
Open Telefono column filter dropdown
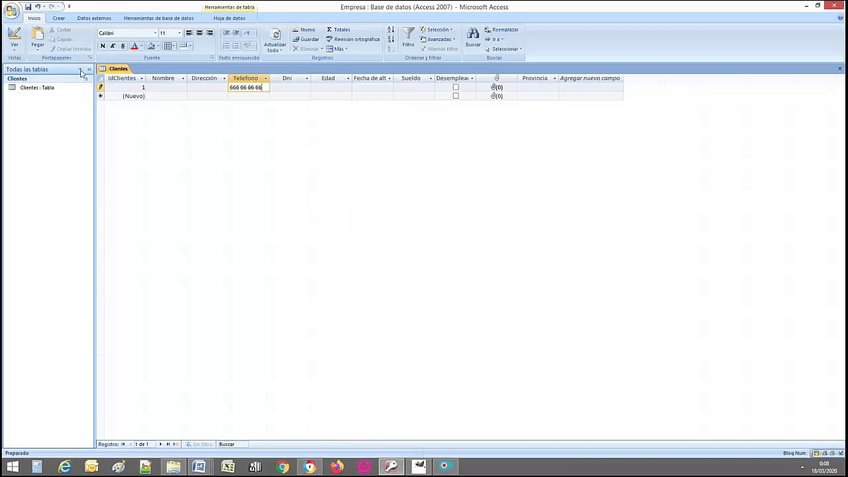click(266, 78)
